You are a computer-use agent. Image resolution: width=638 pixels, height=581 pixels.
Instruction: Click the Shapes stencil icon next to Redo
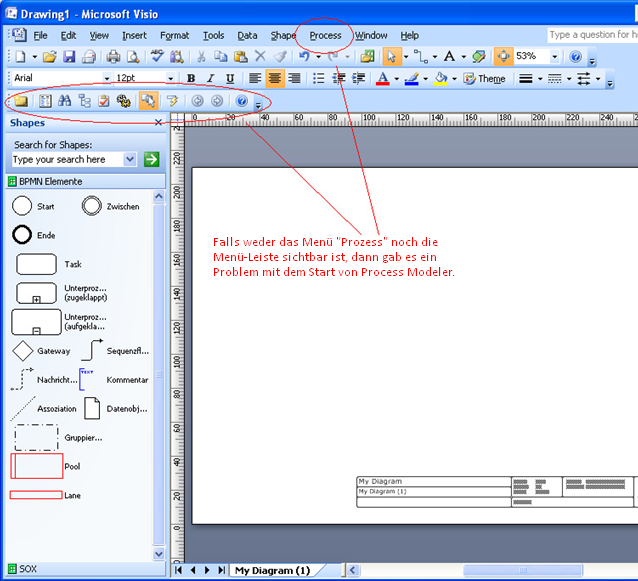367,56
